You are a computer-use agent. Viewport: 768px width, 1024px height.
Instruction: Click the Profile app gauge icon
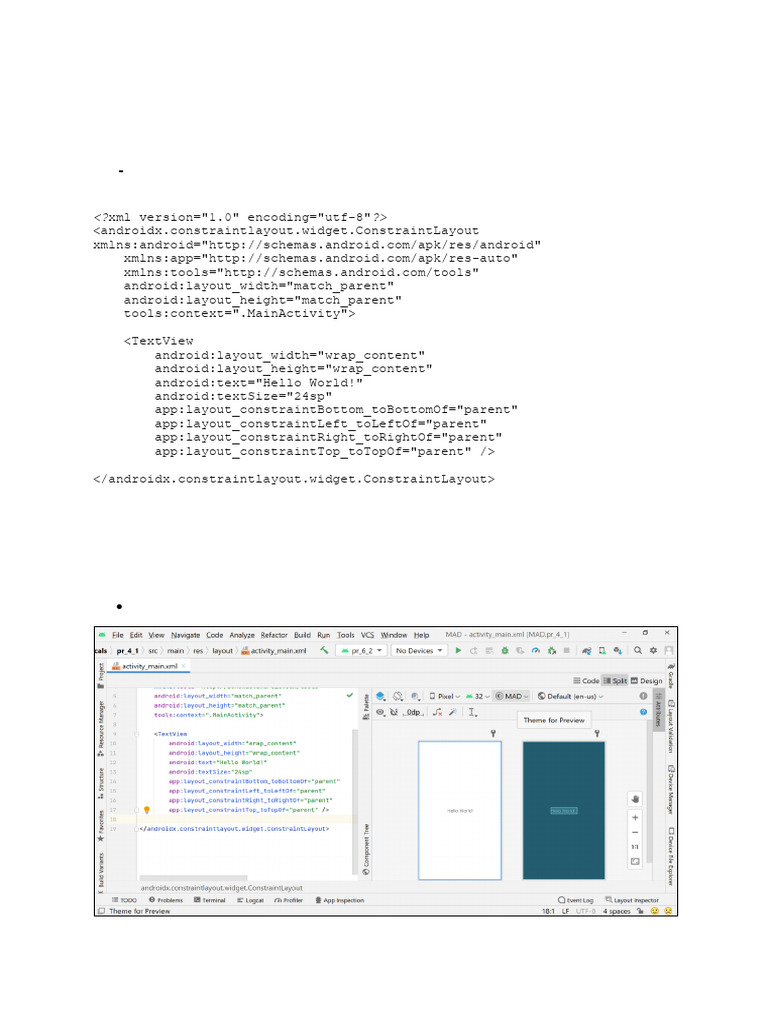pos(536,650)
